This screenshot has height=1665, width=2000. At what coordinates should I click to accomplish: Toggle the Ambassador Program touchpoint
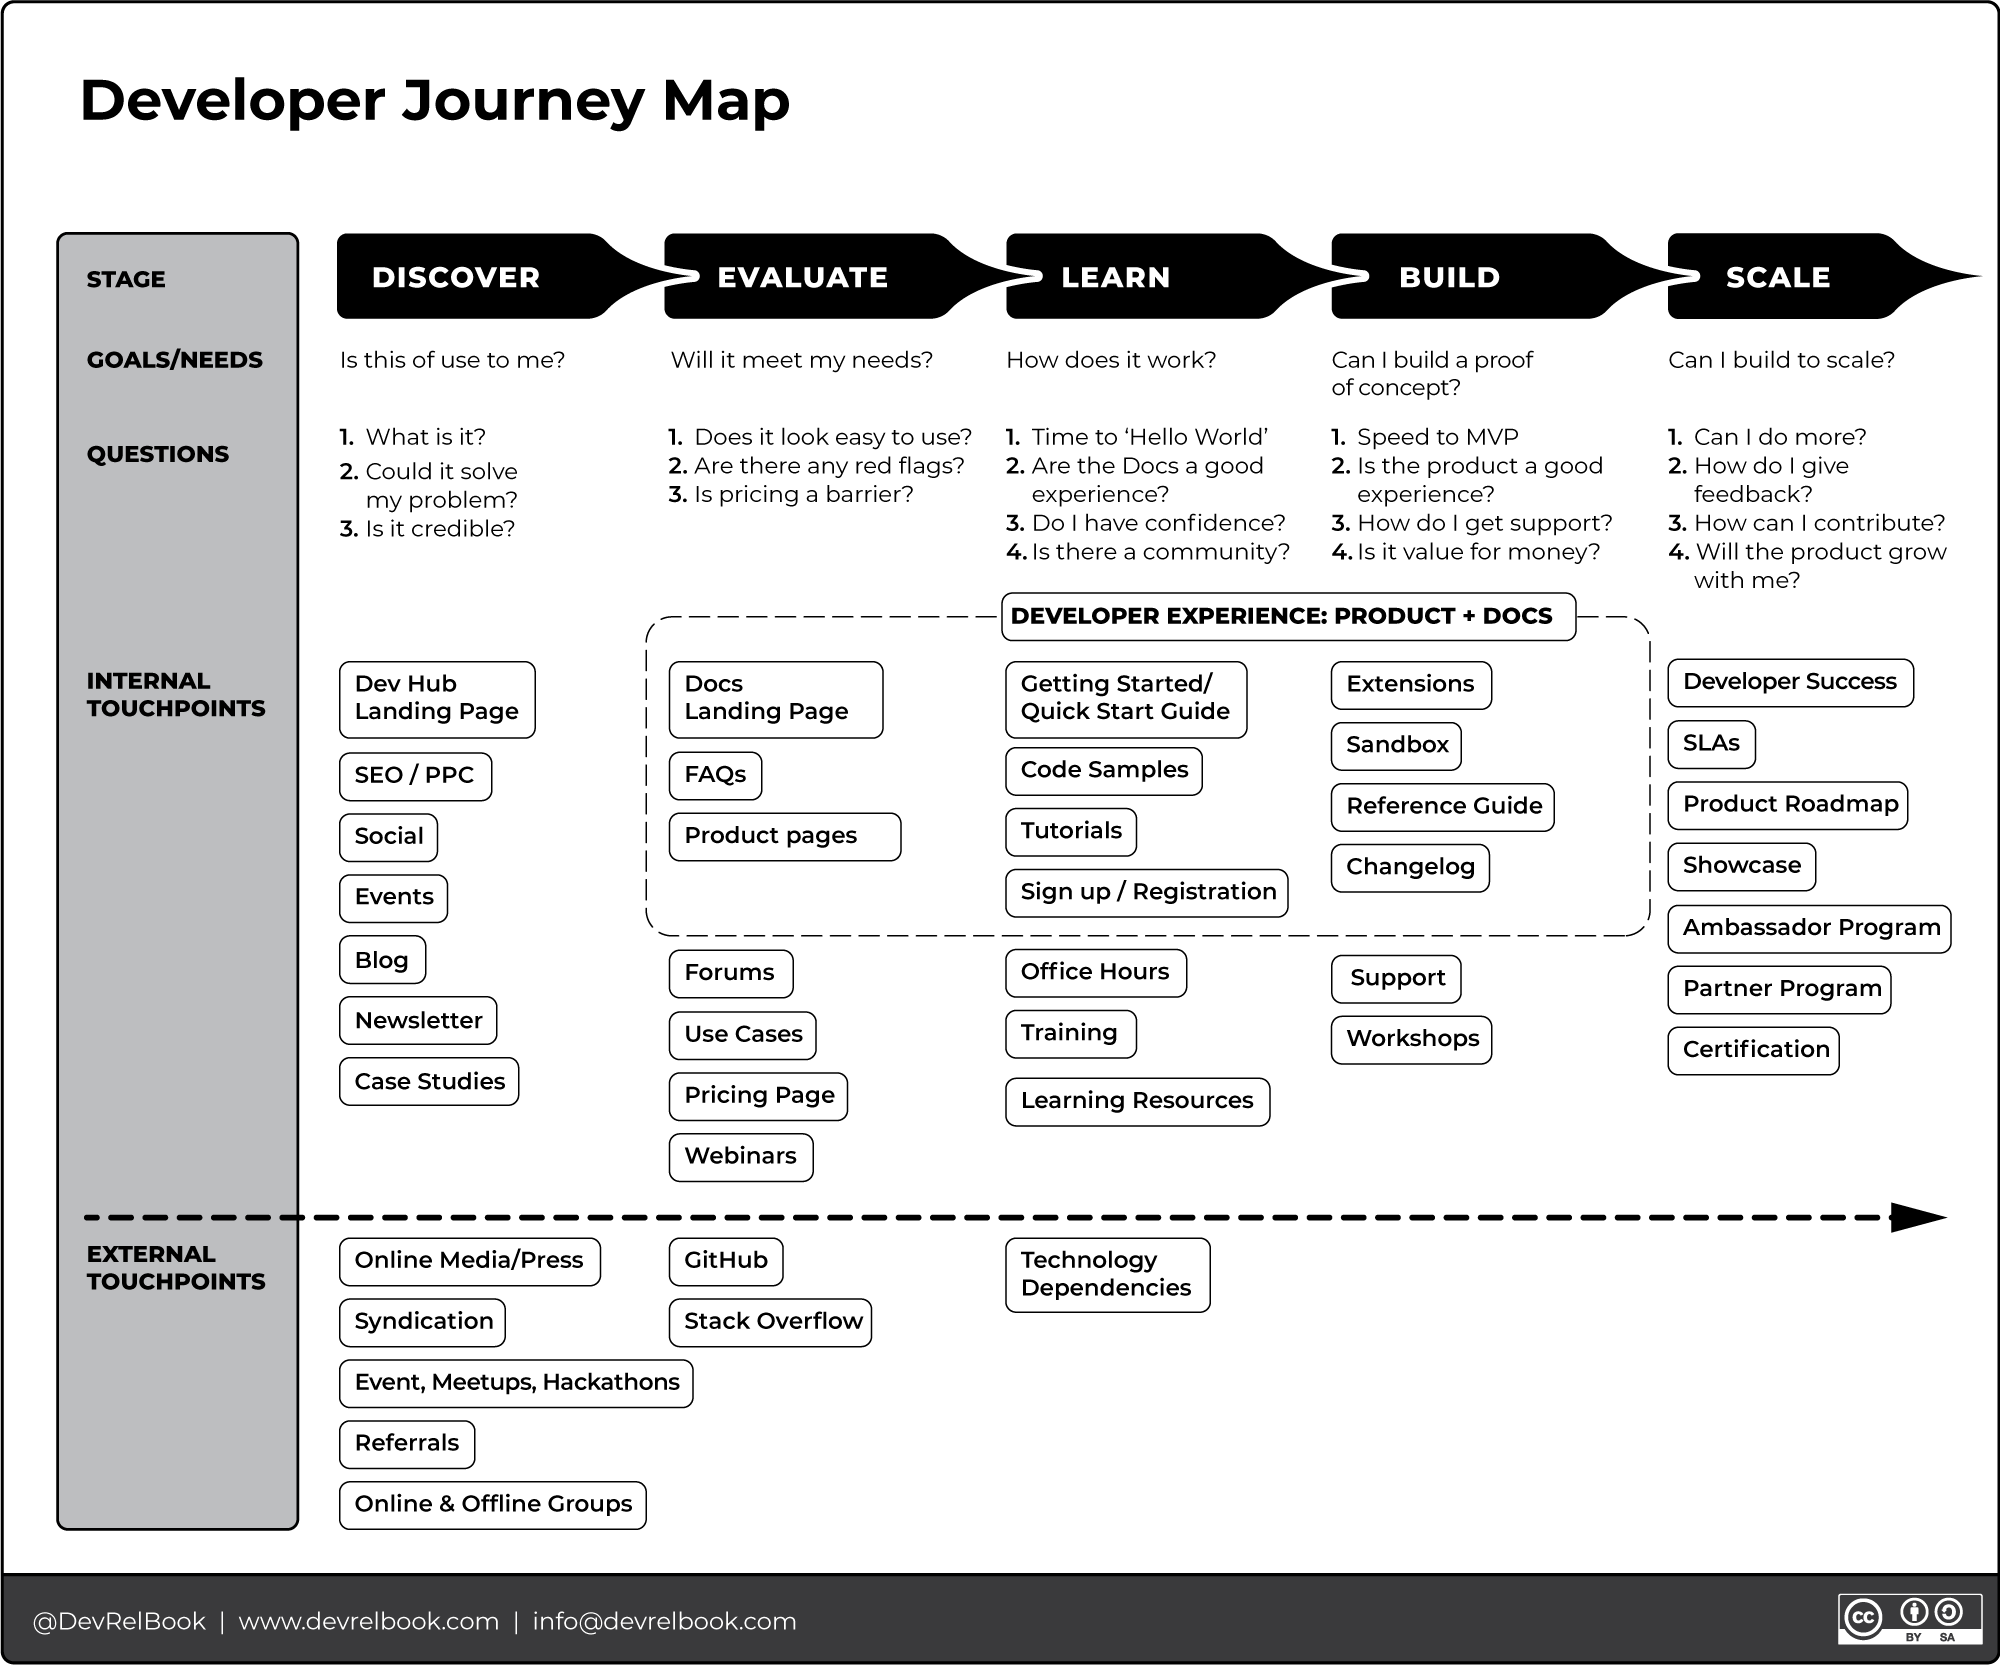1791,934
